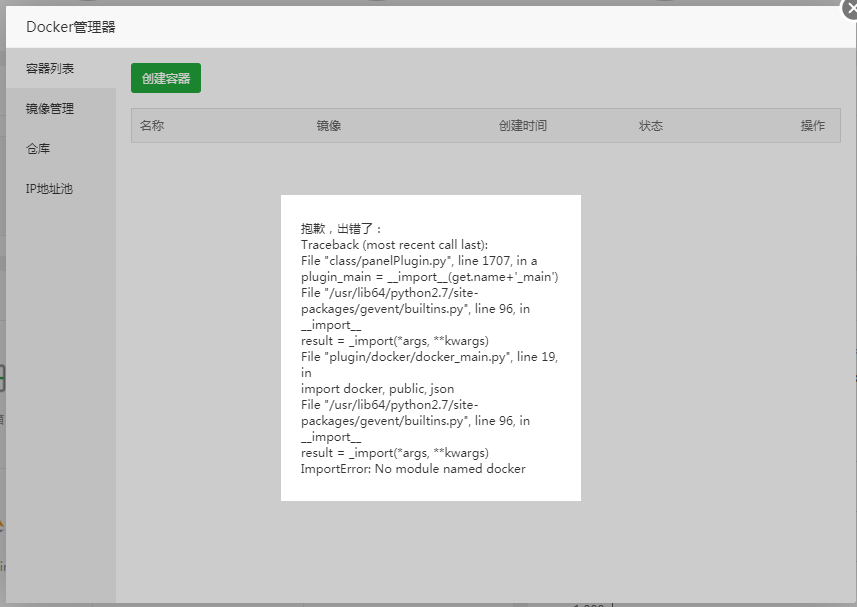
Task: Click the 状态 column header
Action: coord(651,126)
